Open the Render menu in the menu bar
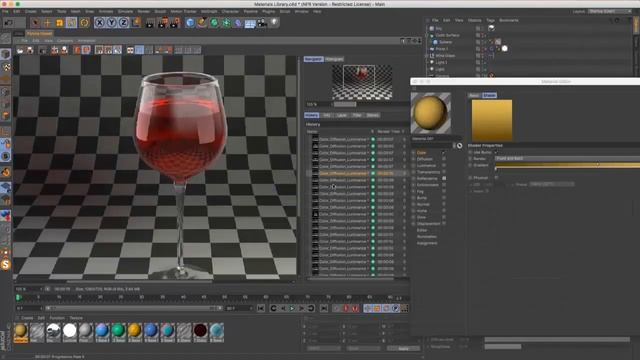The height and width of the screenshot is (360, 640). coord(143,11)
